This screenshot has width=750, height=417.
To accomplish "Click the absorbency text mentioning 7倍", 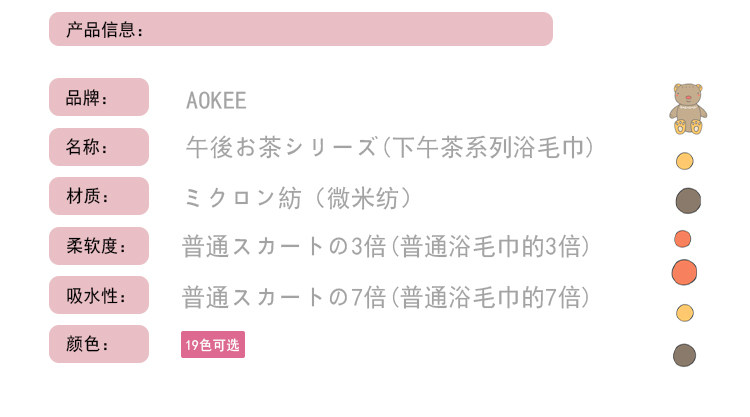I will pos(386,297).
